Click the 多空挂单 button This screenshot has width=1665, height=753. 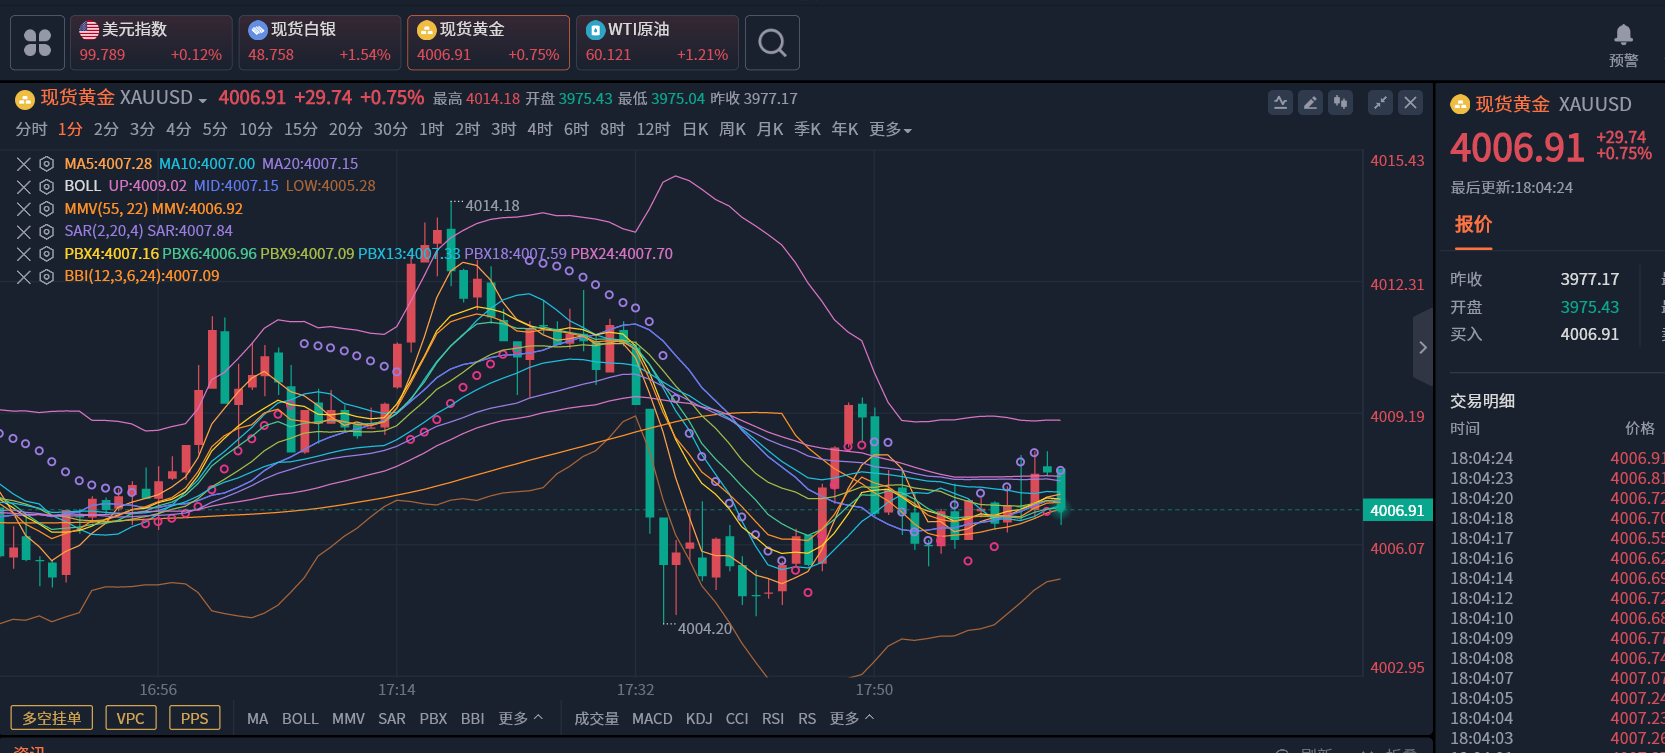pyautogui.click(x=52, y=718)
